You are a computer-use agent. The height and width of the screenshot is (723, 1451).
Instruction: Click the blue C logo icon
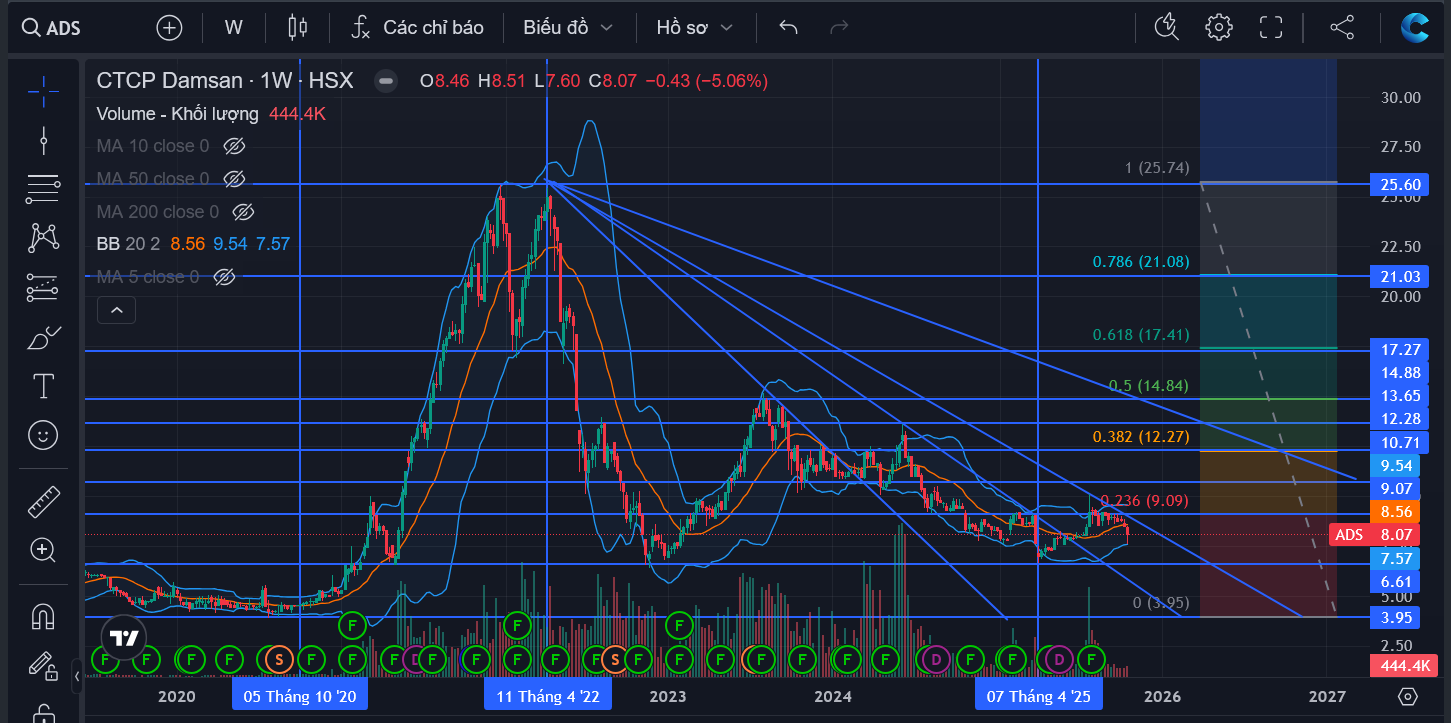[1415, 27]
